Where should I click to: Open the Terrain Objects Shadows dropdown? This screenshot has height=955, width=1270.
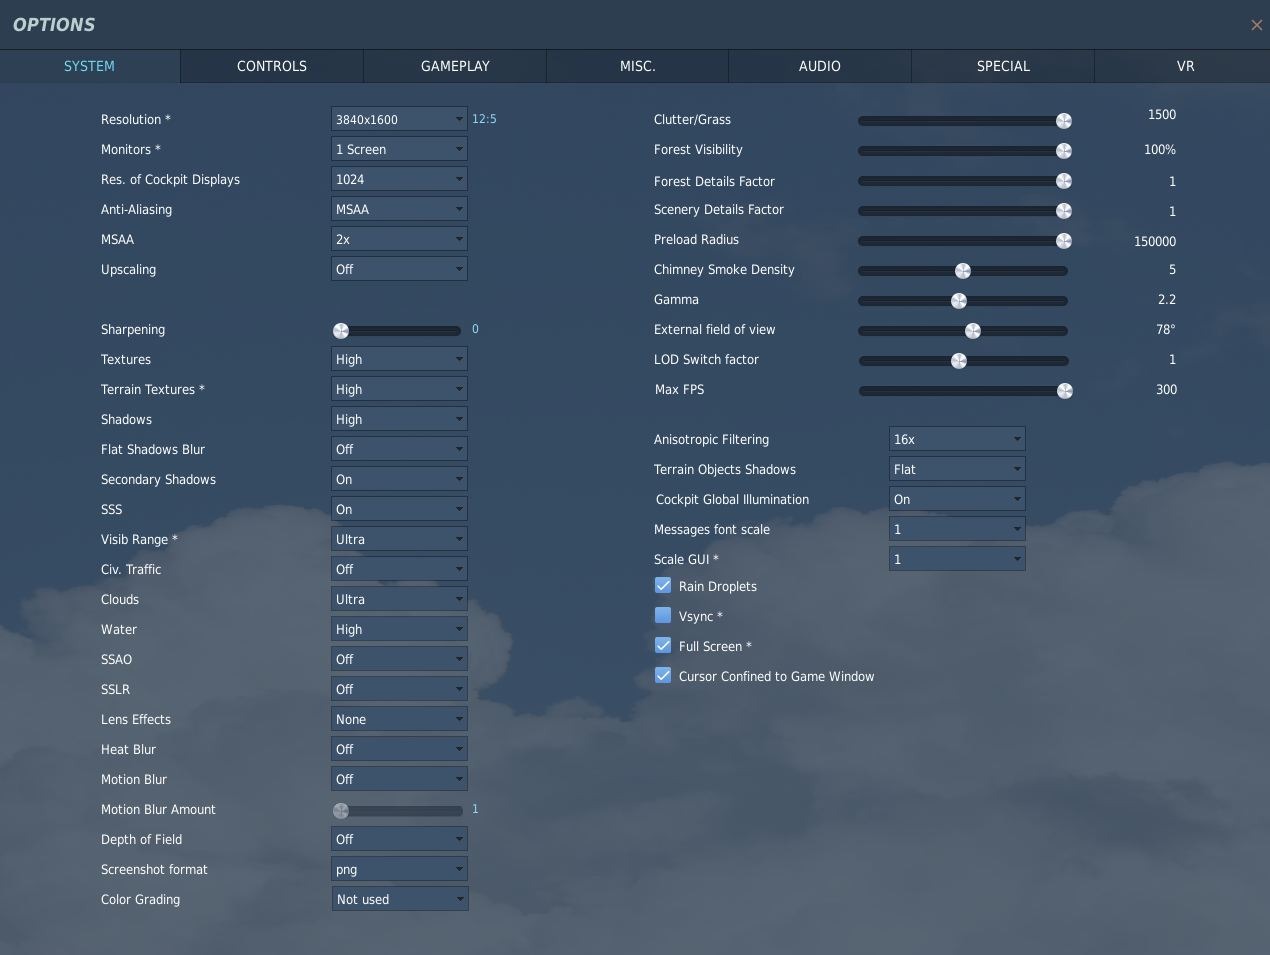[957, 469]
